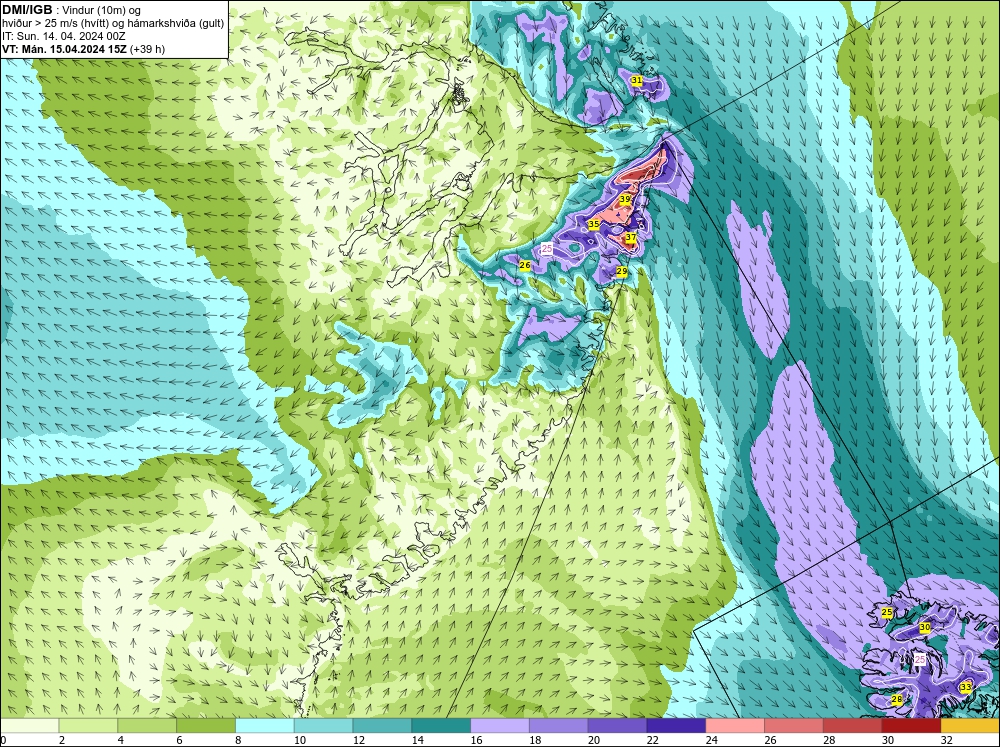
Task: Click the legend scale value 24
Action: click(x=711, y=740)
